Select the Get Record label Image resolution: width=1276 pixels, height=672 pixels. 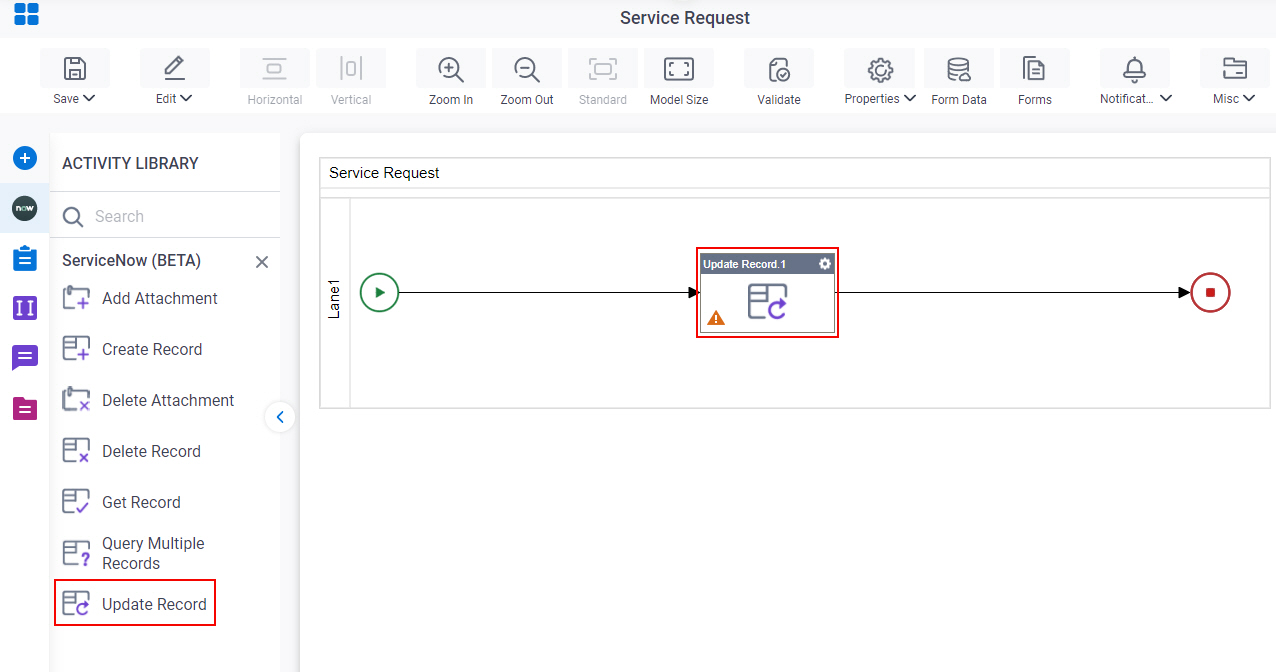(x=141, y=502)
